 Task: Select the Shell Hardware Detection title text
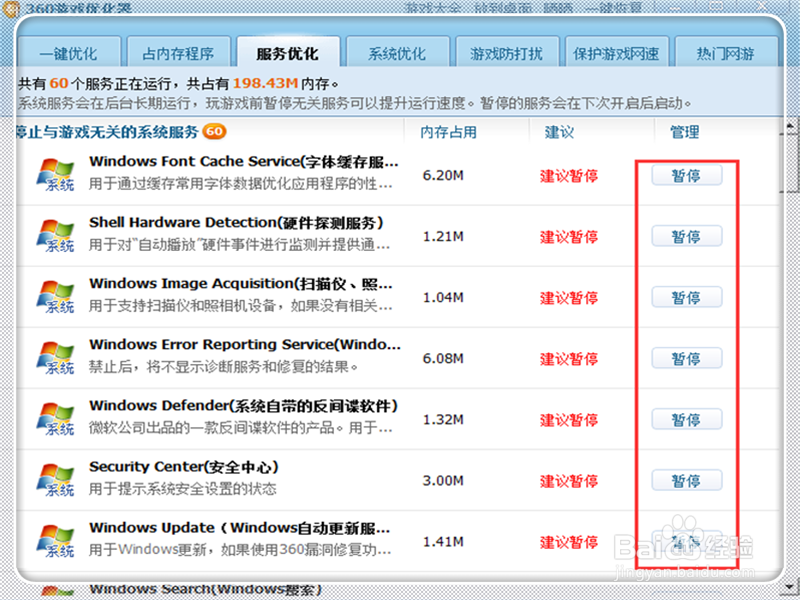coord(236,223)
